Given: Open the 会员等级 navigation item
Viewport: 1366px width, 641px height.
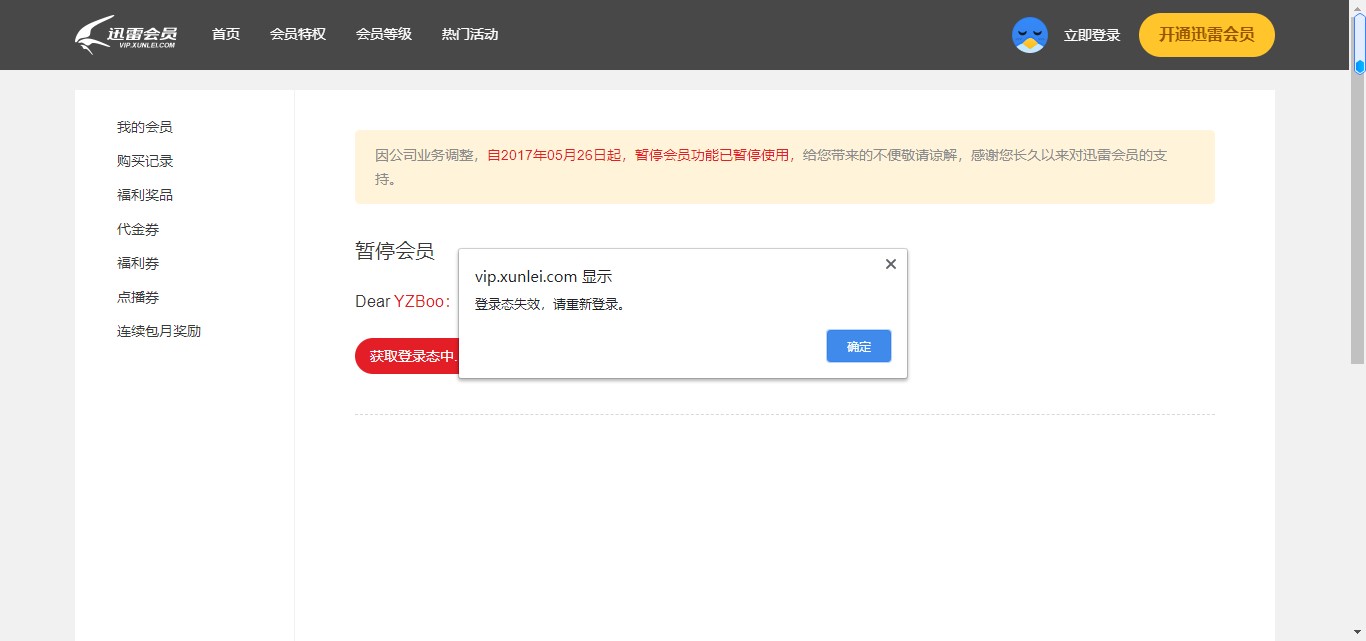Looking at the screenshot, I should pos(383,33).
